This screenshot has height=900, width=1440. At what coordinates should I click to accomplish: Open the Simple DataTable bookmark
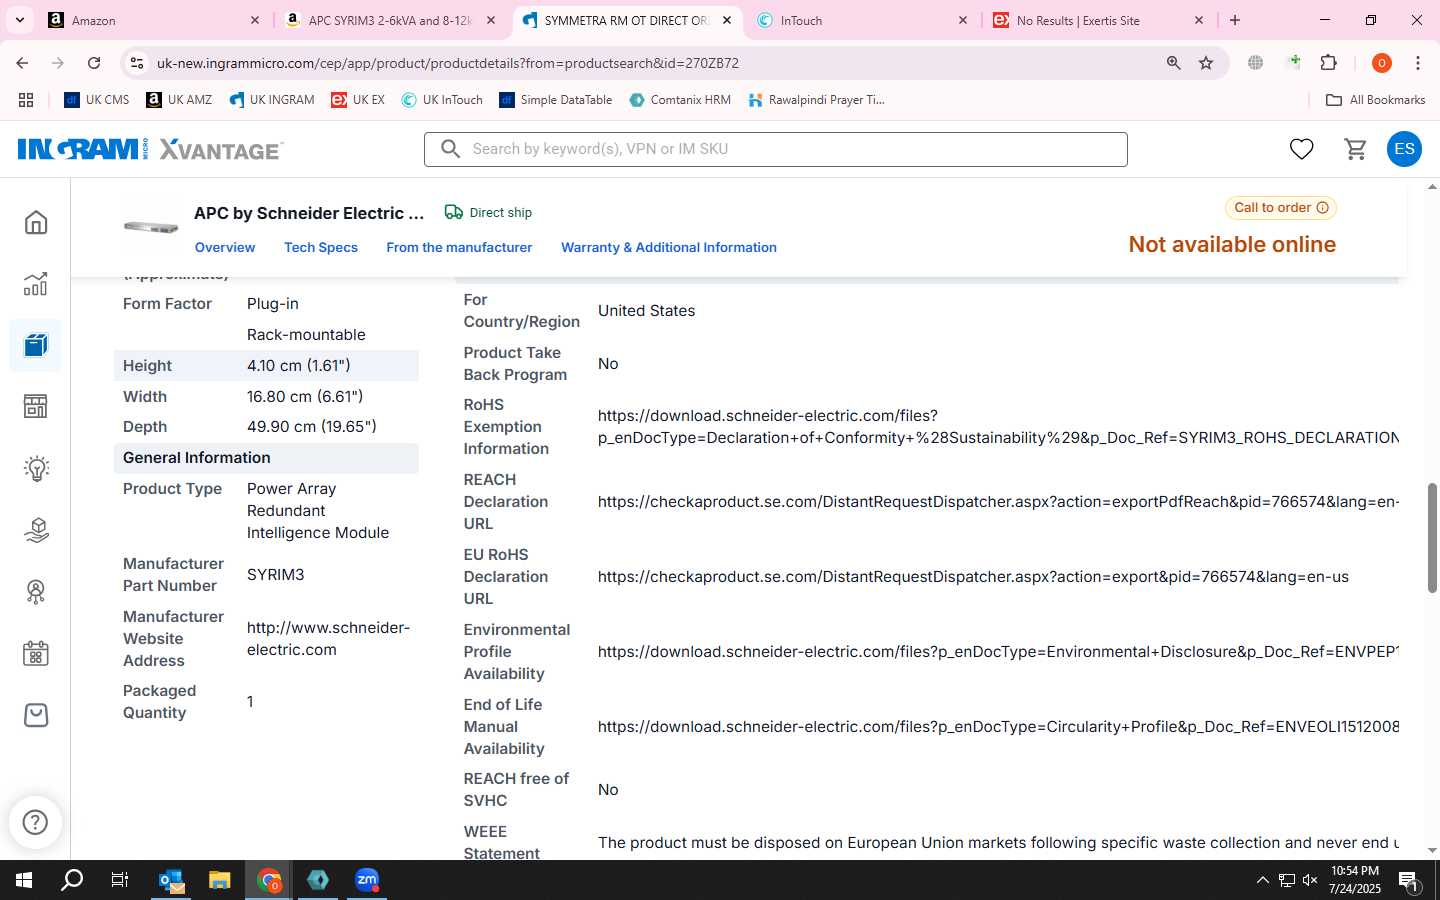[x=556, y=100]
